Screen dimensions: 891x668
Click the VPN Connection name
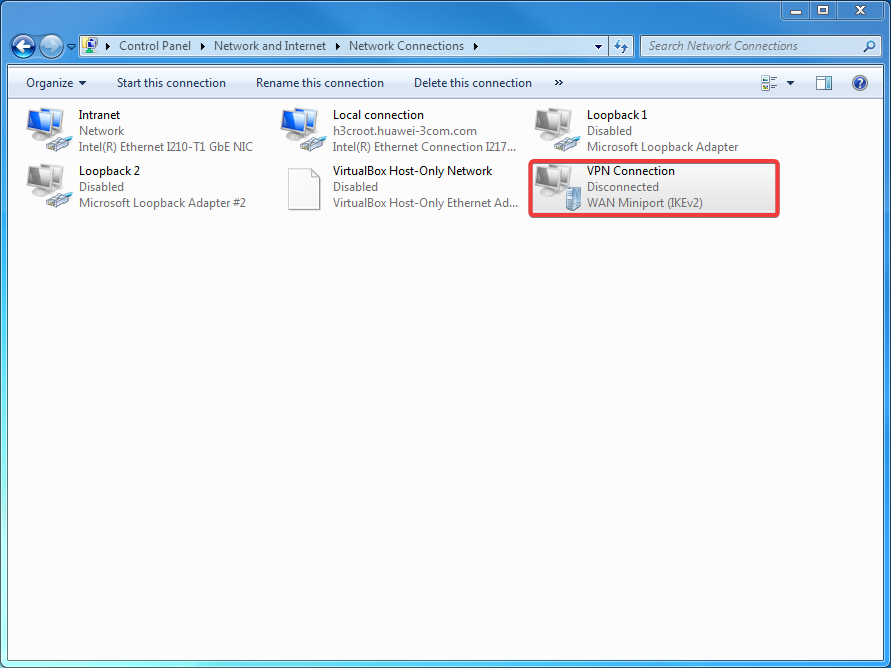pyautogui.click(x=631, y=170)
